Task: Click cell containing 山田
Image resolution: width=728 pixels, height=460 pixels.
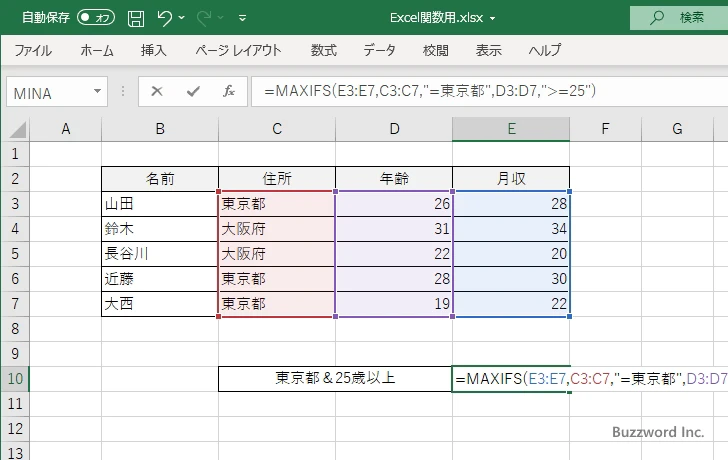Action: 160,204
